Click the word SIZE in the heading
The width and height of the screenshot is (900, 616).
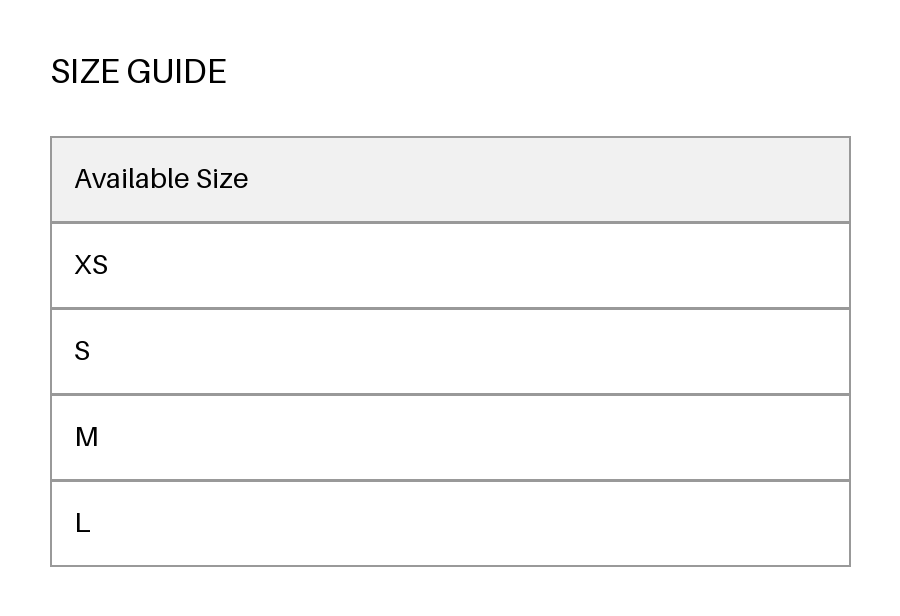[85, 72]
